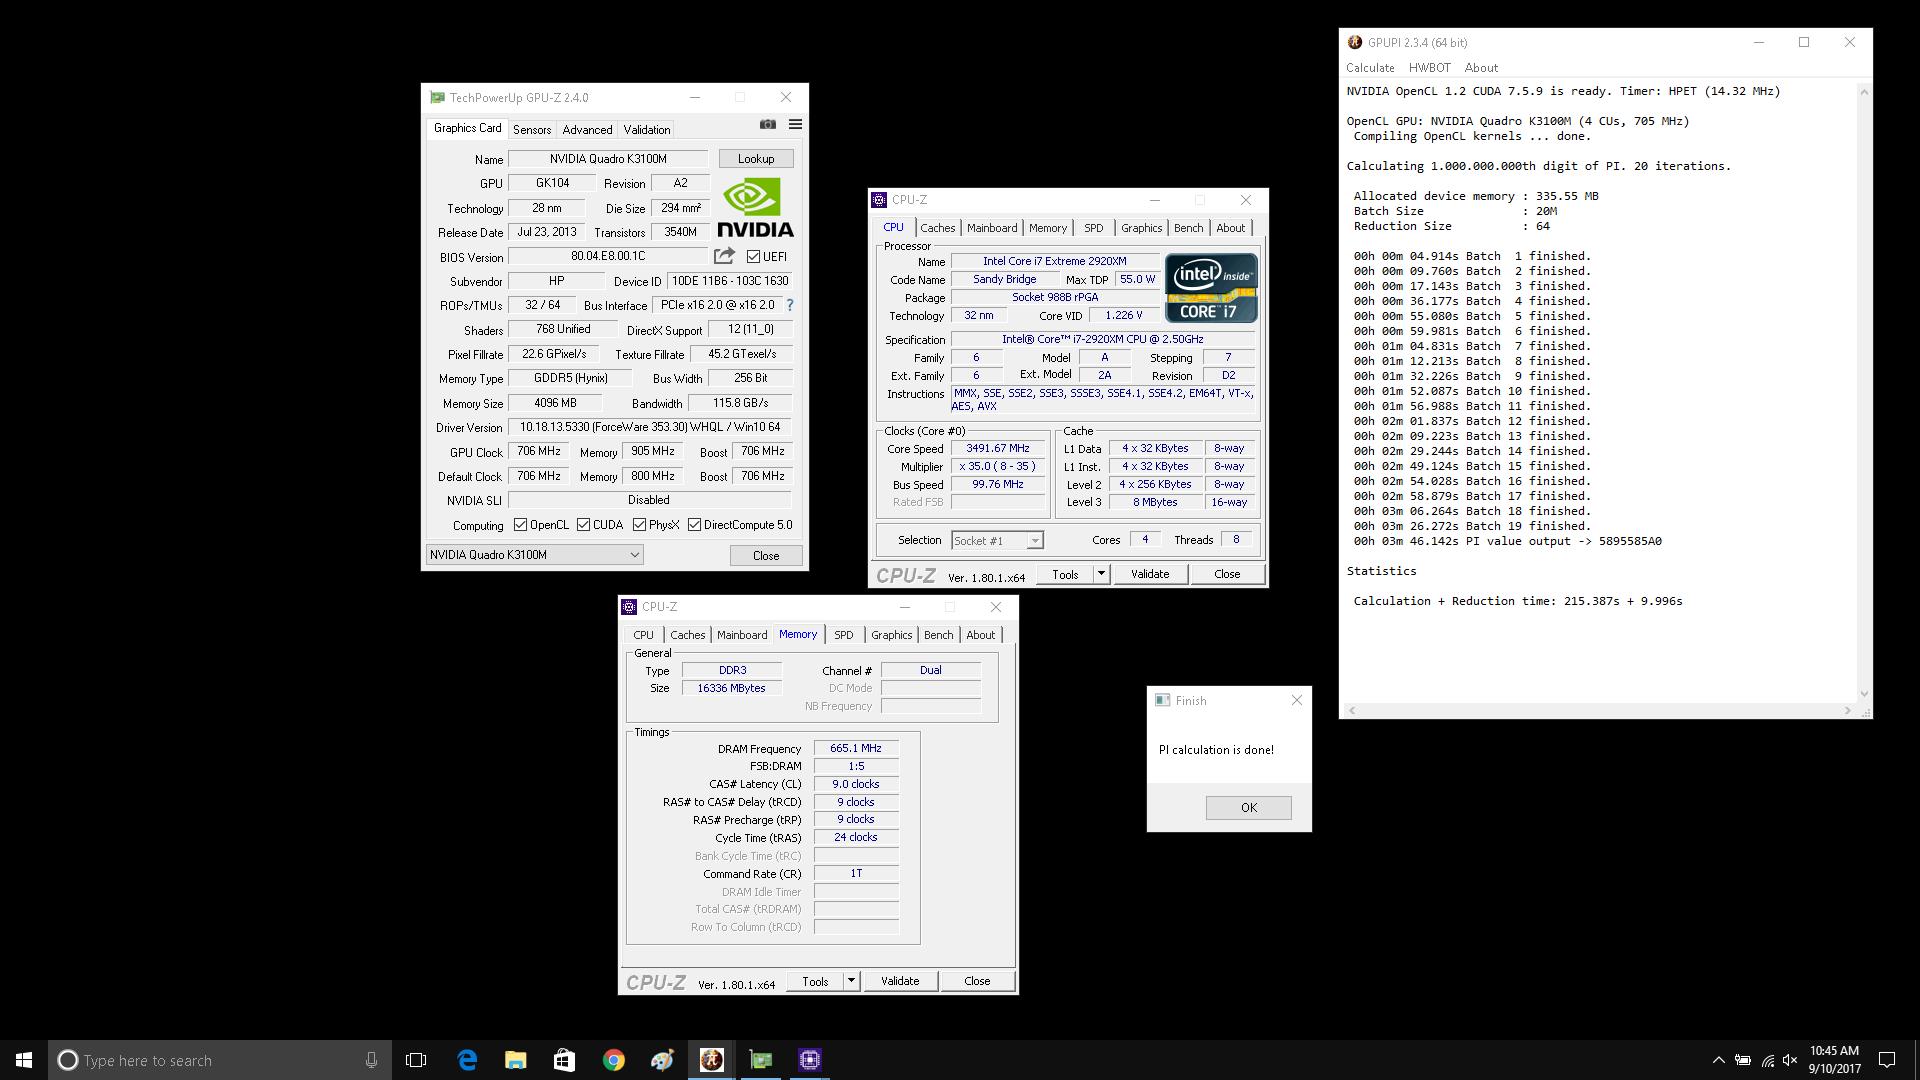
Task: Confirm OK in the Finish dialog
Action: click(1248, 808)
